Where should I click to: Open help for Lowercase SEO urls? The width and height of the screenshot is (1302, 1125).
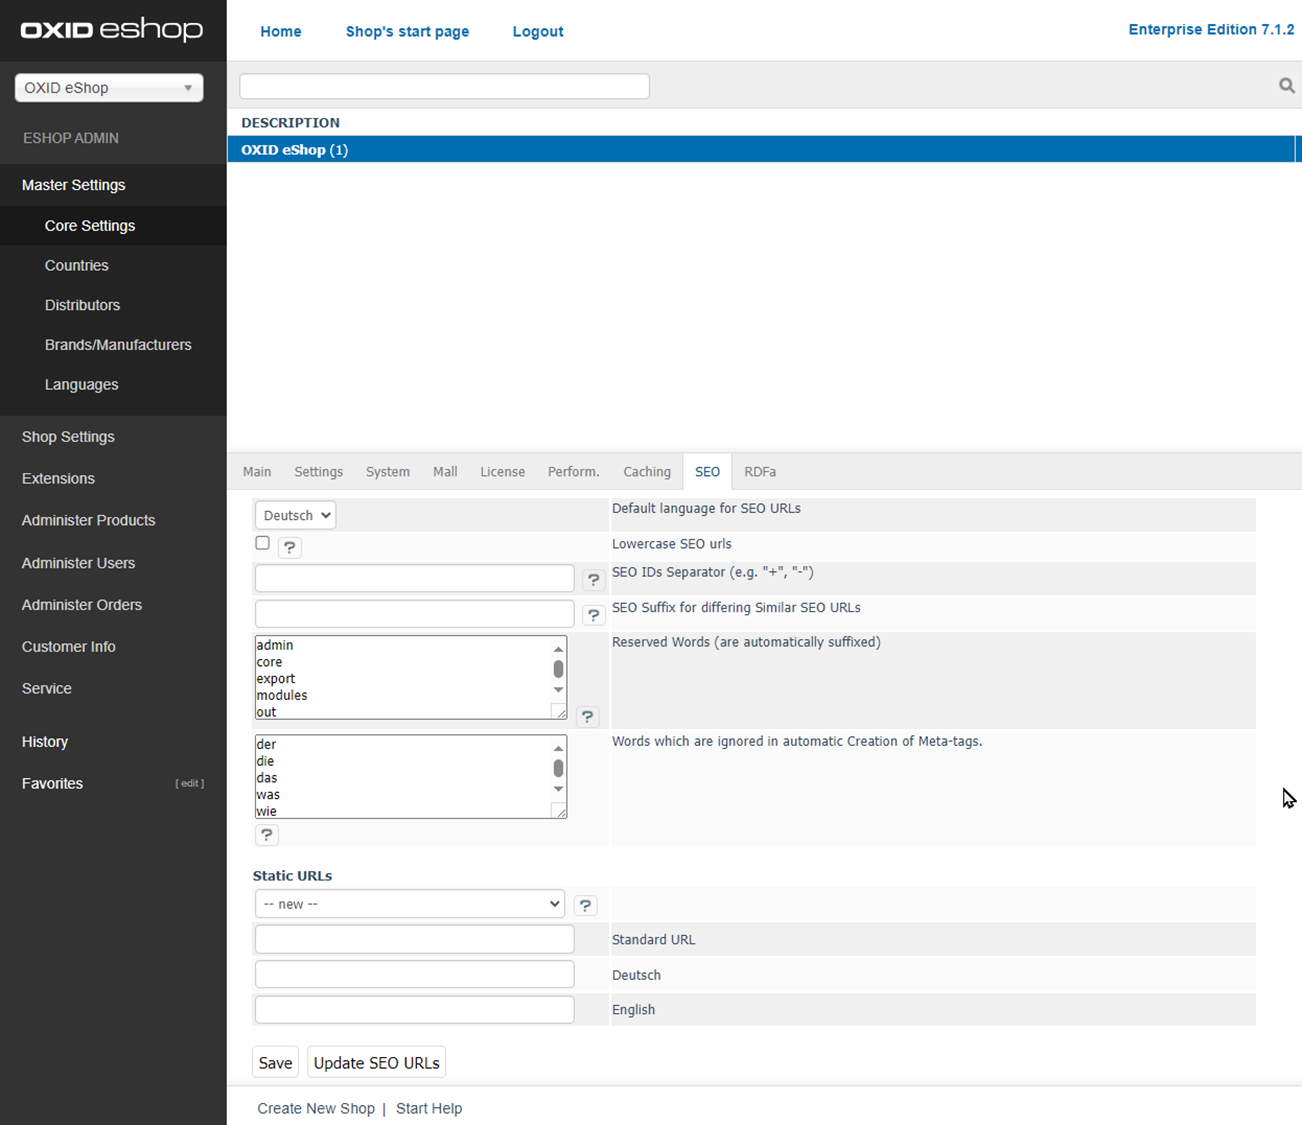(289, 547)
